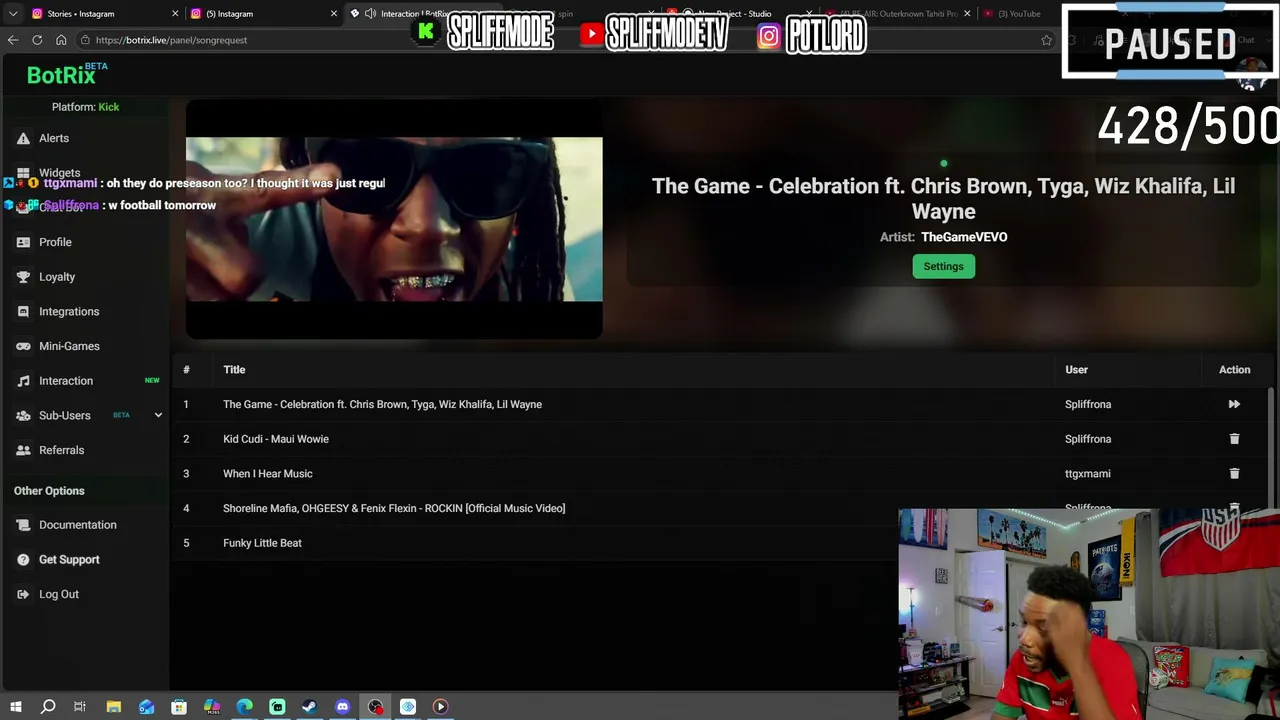The width and height of the screenshot is (1280, 720).
Task: Open Microsoft Store from the taskbar
Action: (179, 707)
